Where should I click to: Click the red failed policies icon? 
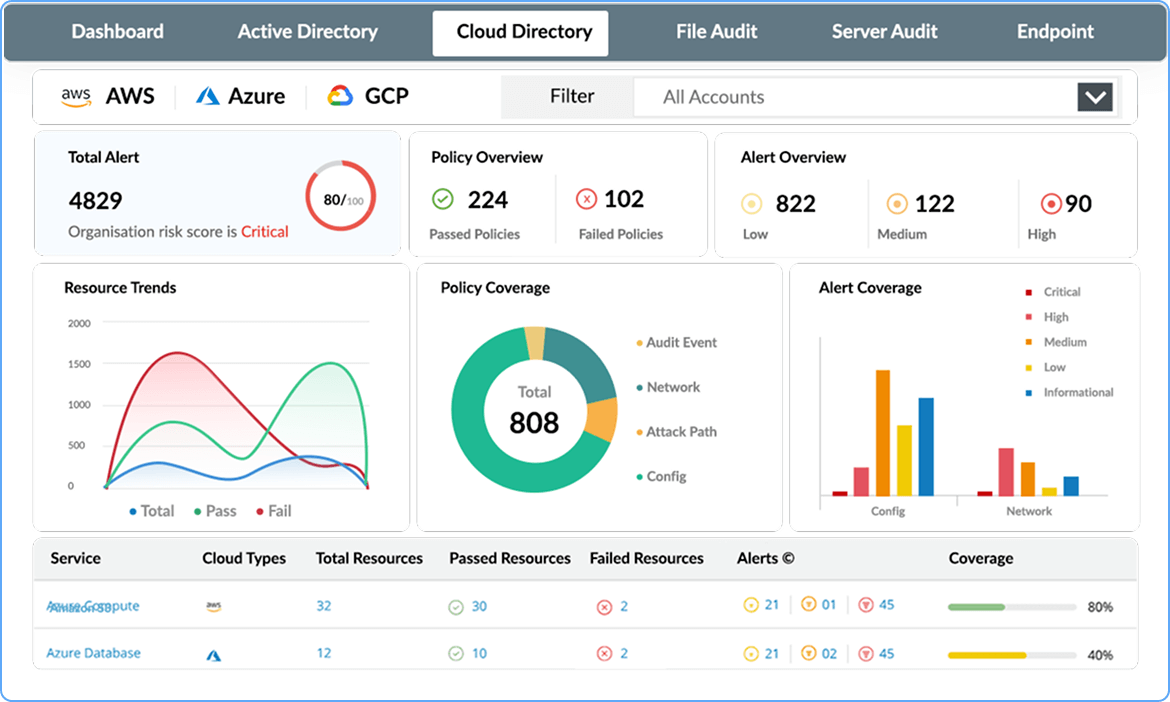587,199
